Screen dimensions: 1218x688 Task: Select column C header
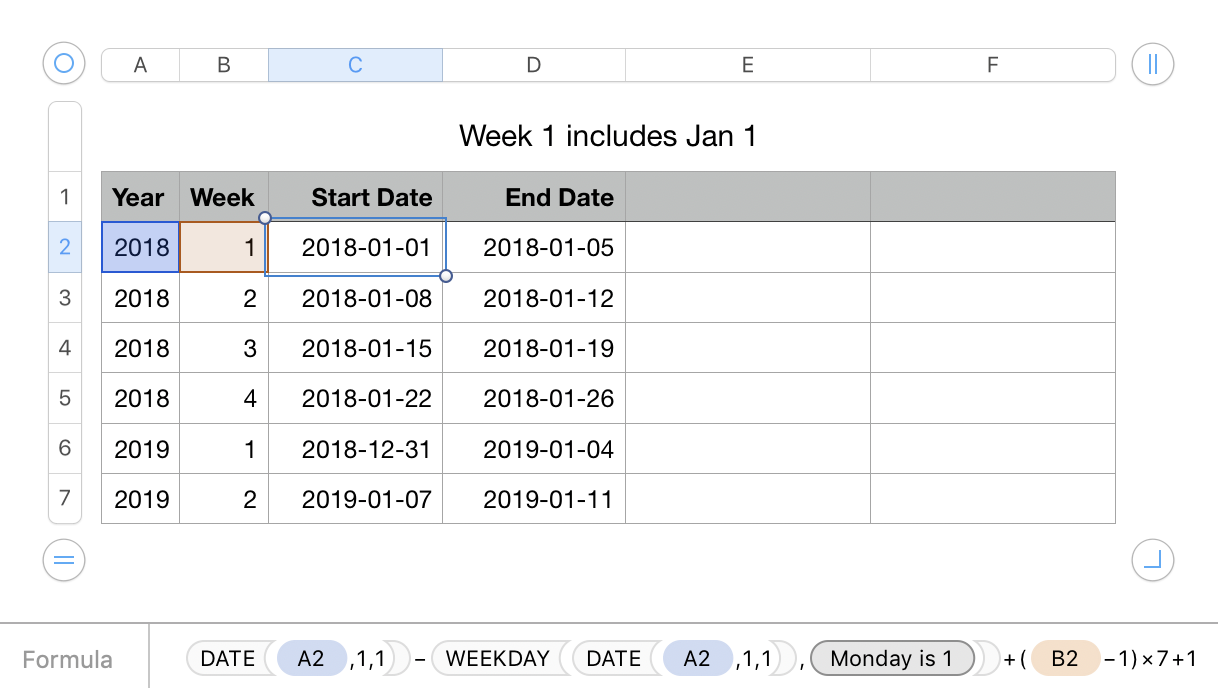click(355, 65)
